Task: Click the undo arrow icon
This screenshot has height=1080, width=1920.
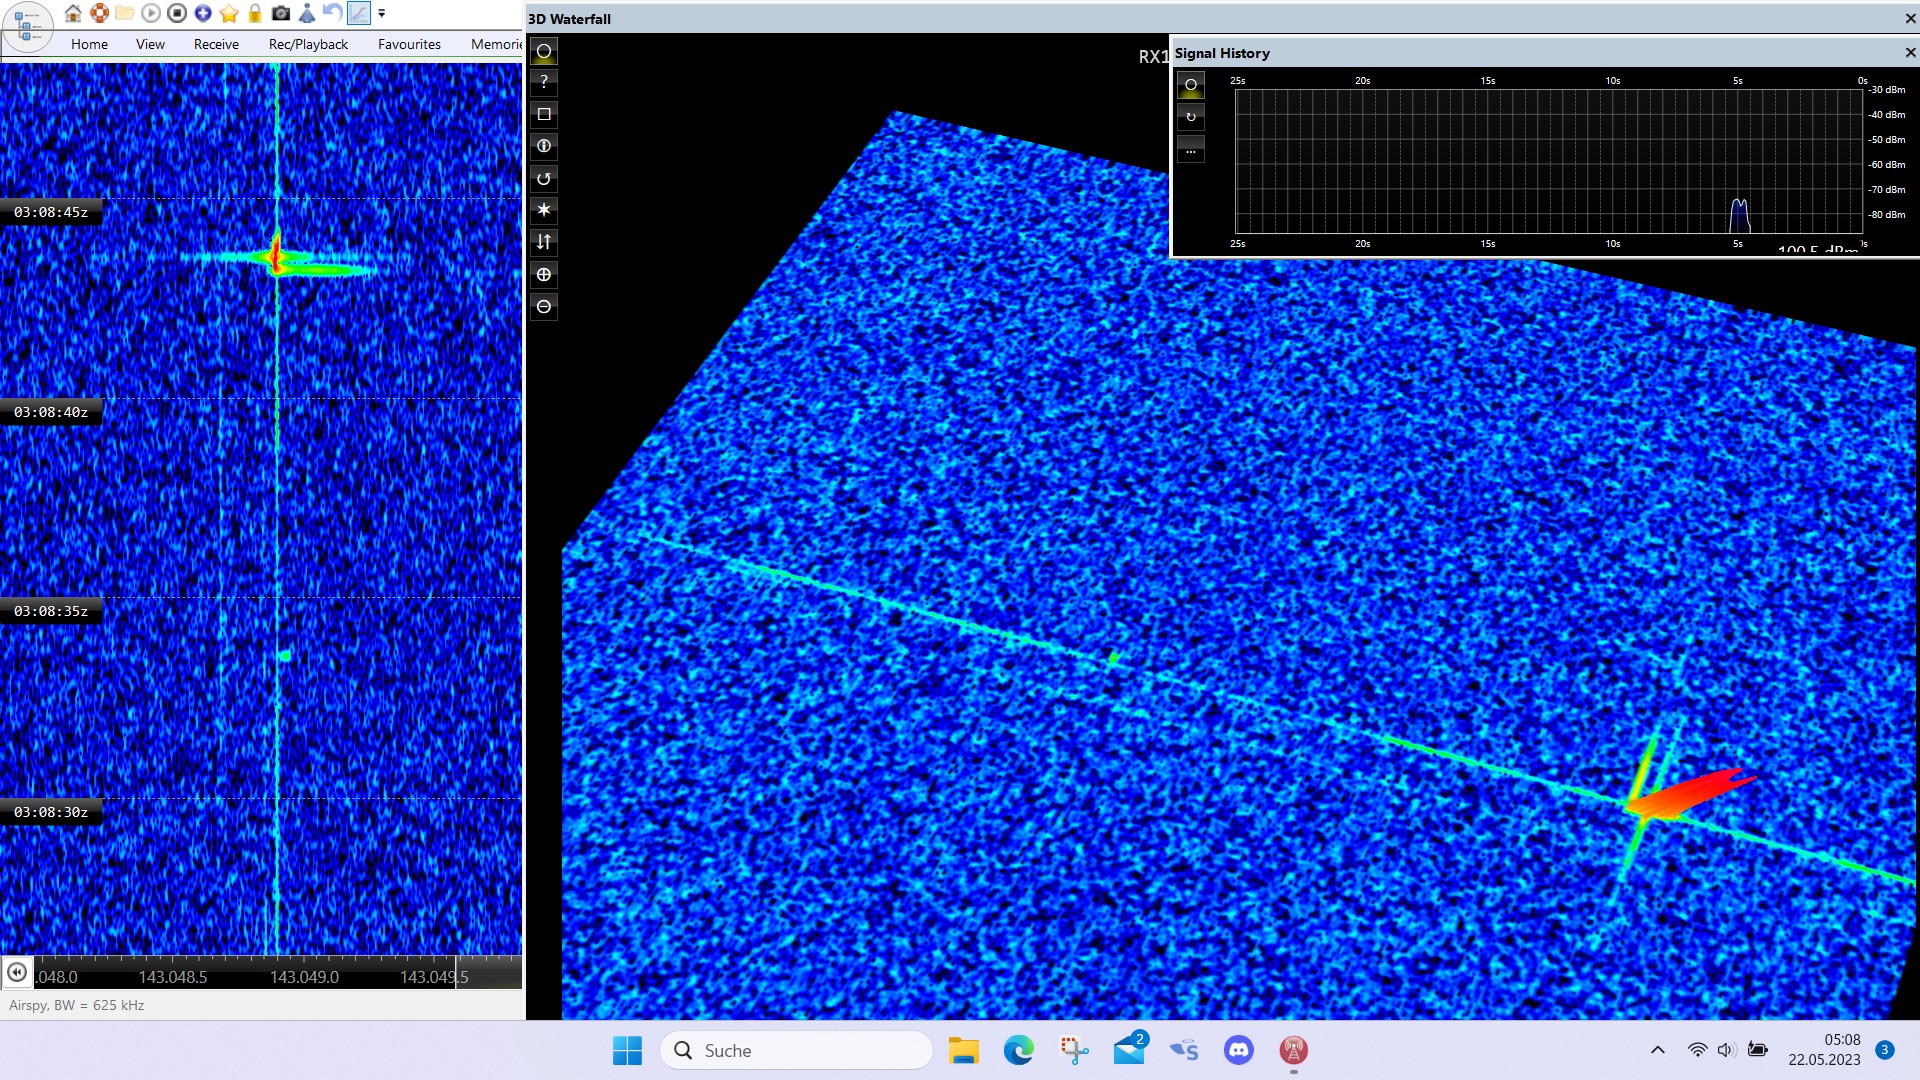Action: point(332,13)
